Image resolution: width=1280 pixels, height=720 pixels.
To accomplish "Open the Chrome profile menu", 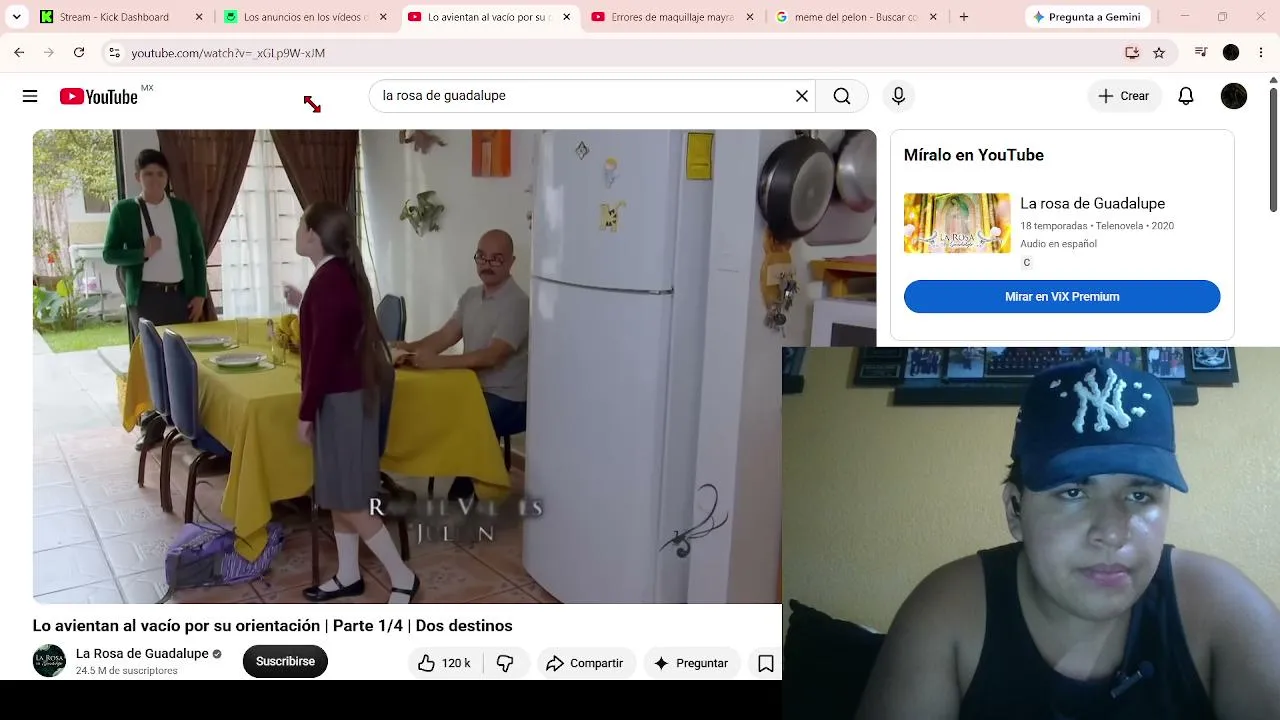I will [x=1231, y=53].
